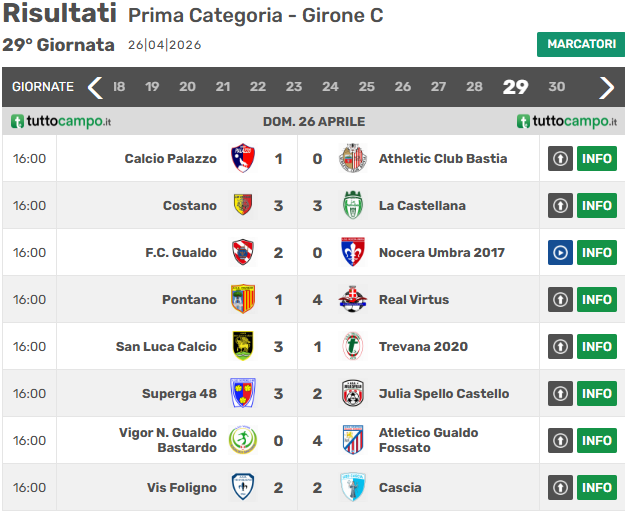Click the Calcio Palazzo team crest
The image size is (625, 515).
(243, 158)
